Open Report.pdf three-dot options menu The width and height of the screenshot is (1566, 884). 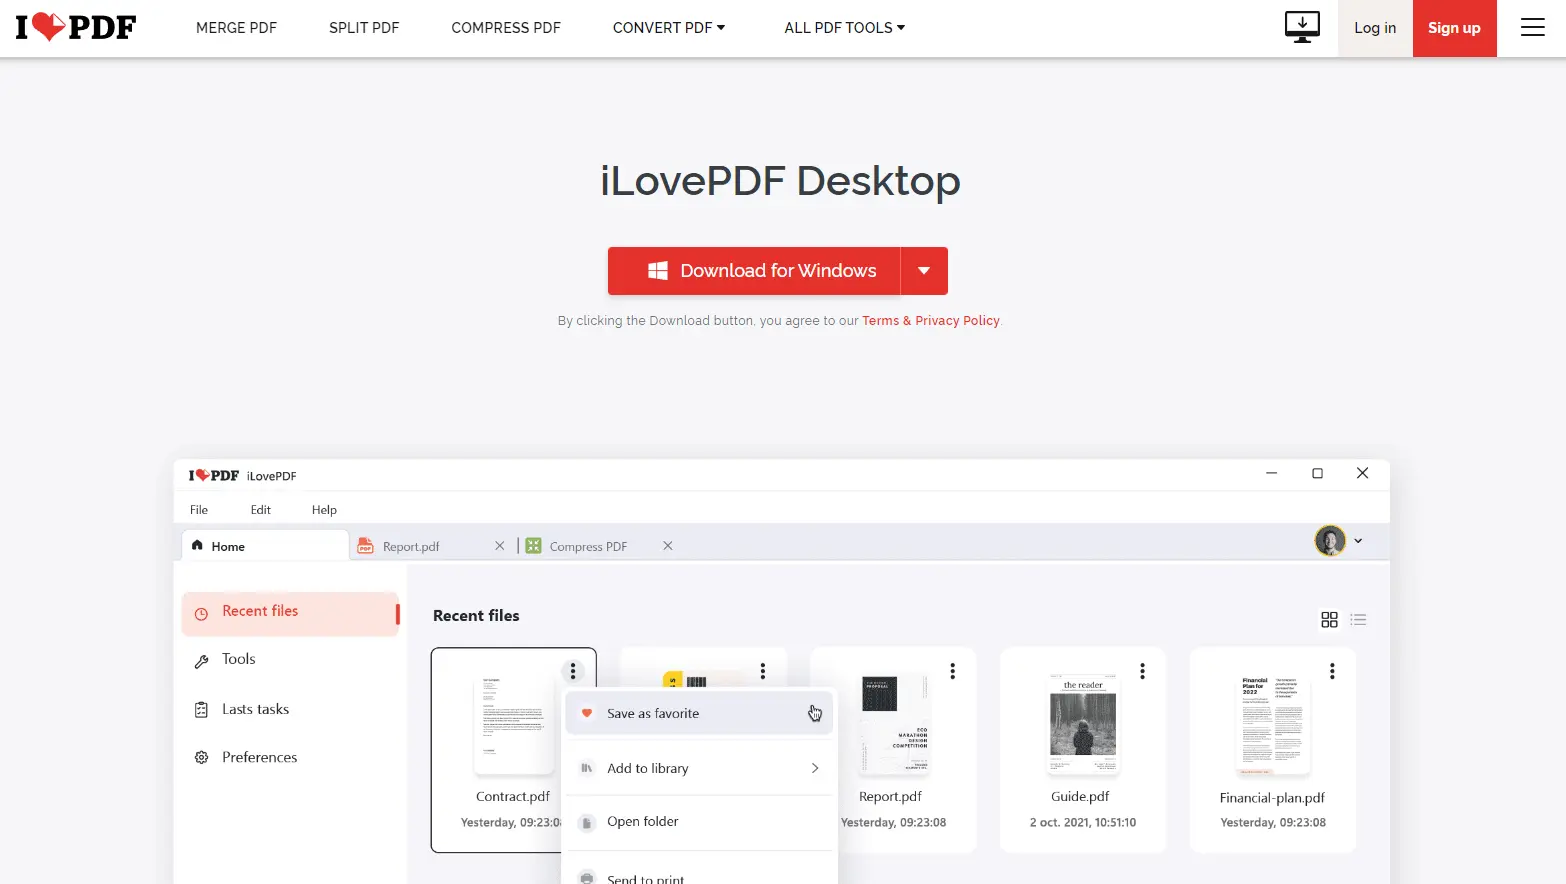tap(953, 671)
